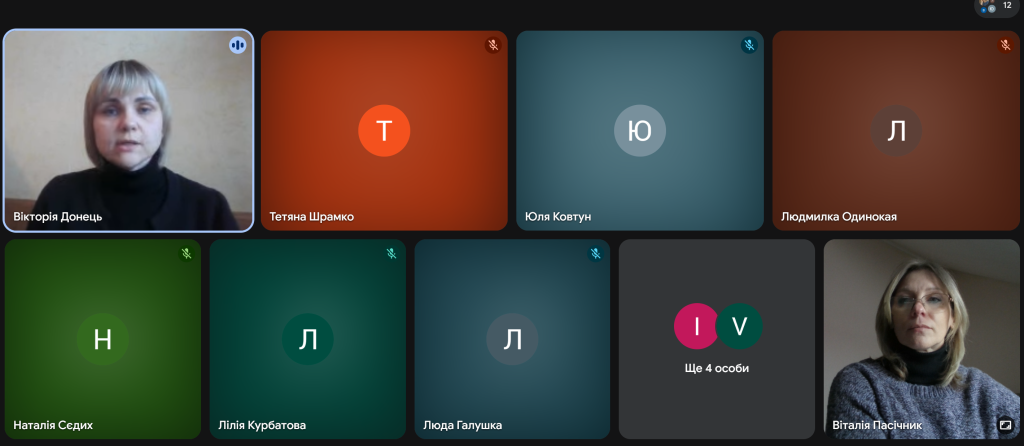Click the speaking indicator on Вікторія Донець's tile
1024x446 pixels.
(x=237, y=45)
